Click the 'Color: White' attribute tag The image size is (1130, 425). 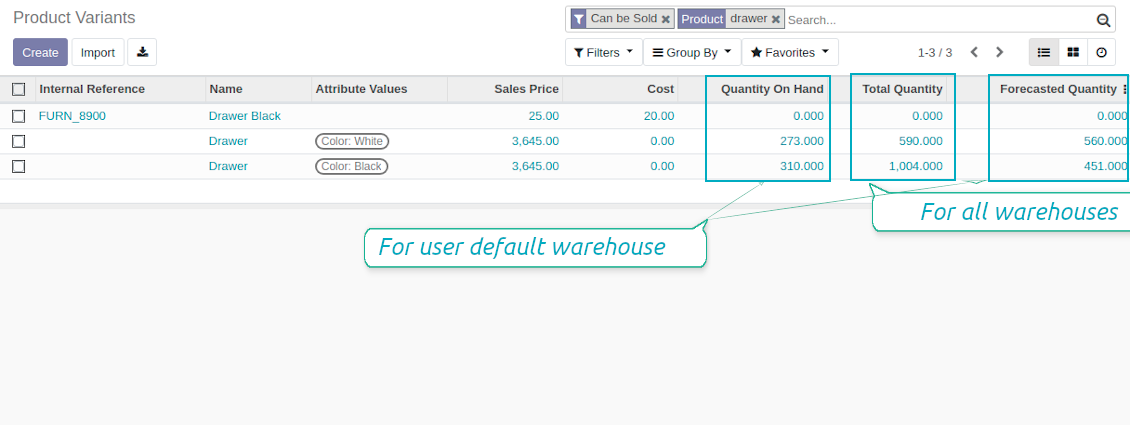pyautogui.click(x=352, y=141)
